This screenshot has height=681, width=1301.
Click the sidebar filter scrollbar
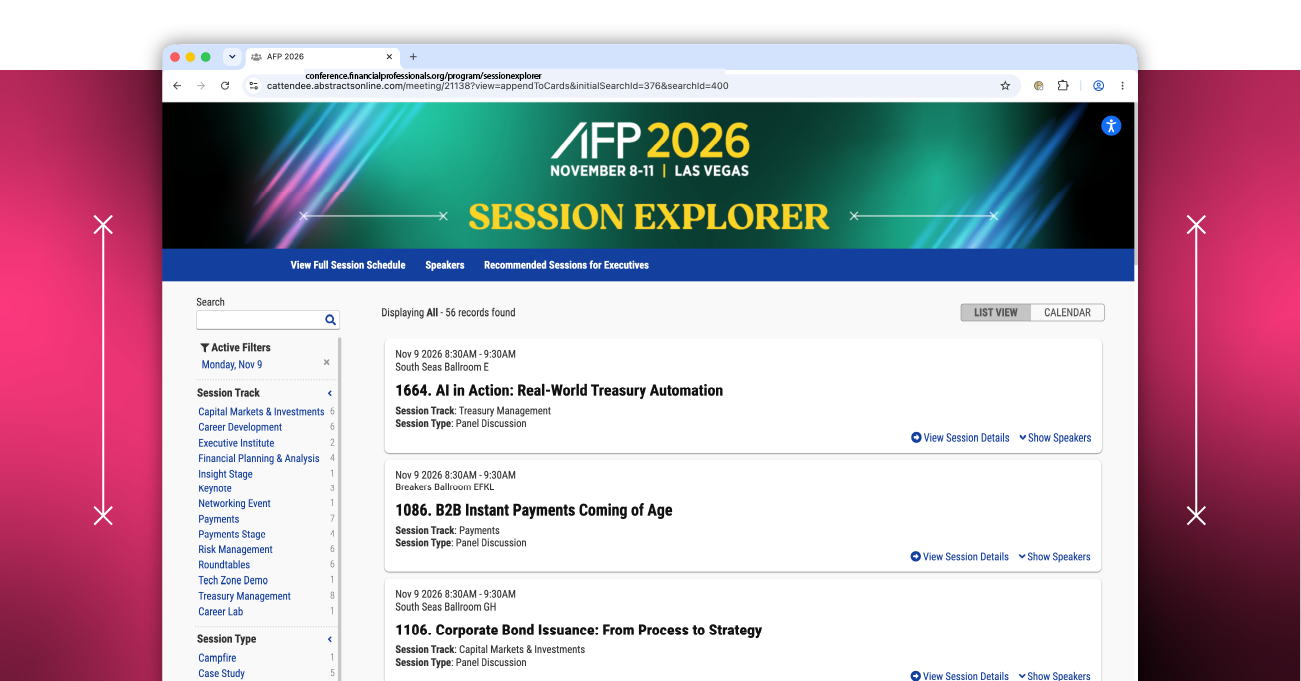coord(340,508)
